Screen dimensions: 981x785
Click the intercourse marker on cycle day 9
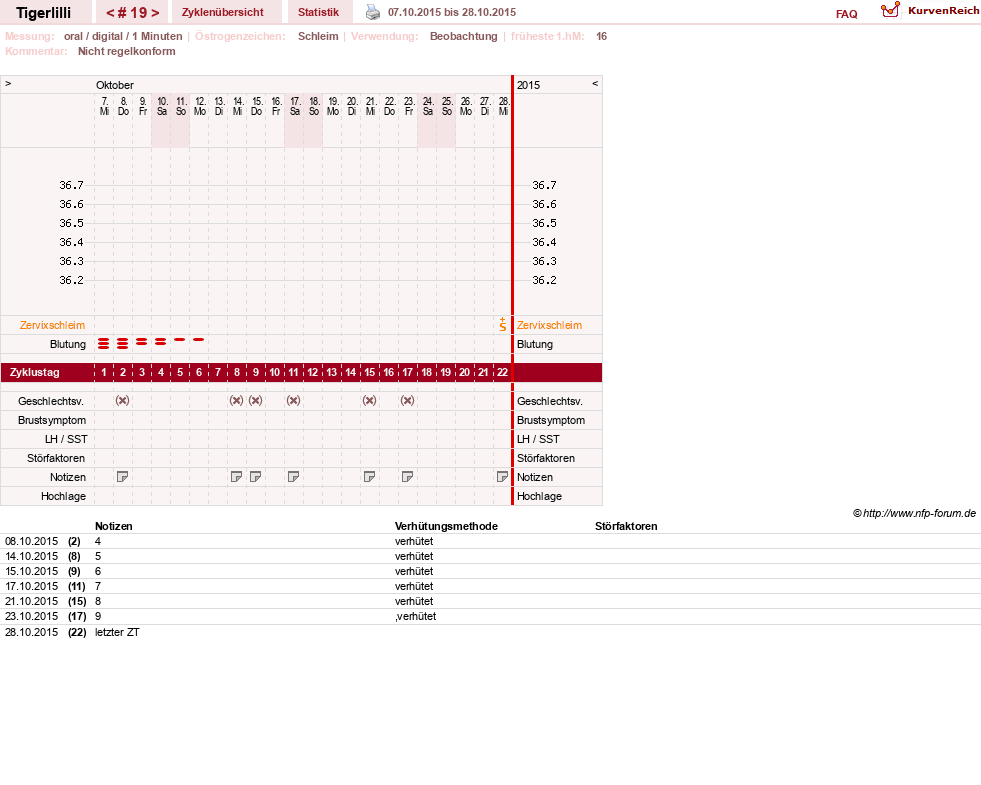tap(255, 400)
